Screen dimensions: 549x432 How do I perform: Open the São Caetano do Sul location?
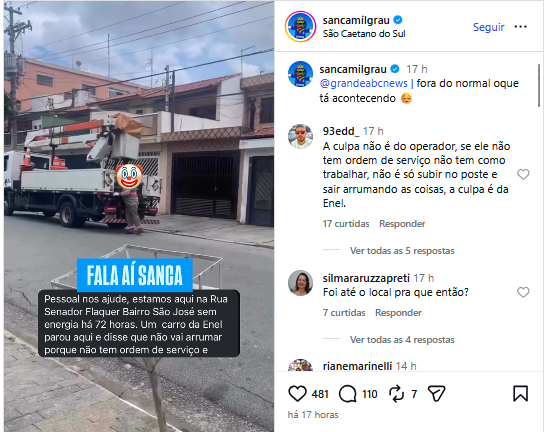pos(364,34)
